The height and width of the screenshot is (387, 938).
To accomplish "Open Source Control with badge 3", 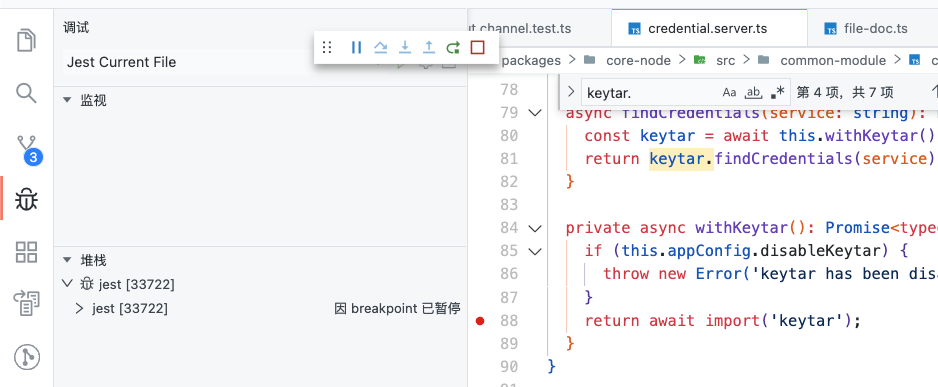I will tap(28, 149).
